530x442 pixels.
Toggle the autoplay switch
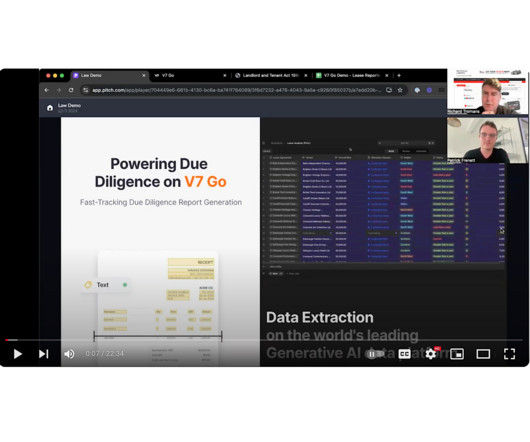[x=375, y=354]
